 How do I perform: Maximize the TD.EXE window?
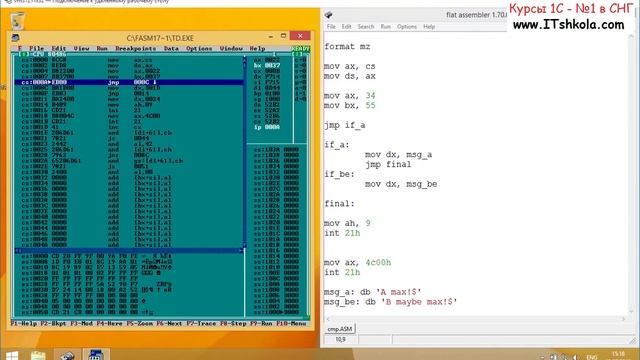(x=283, y=36)
